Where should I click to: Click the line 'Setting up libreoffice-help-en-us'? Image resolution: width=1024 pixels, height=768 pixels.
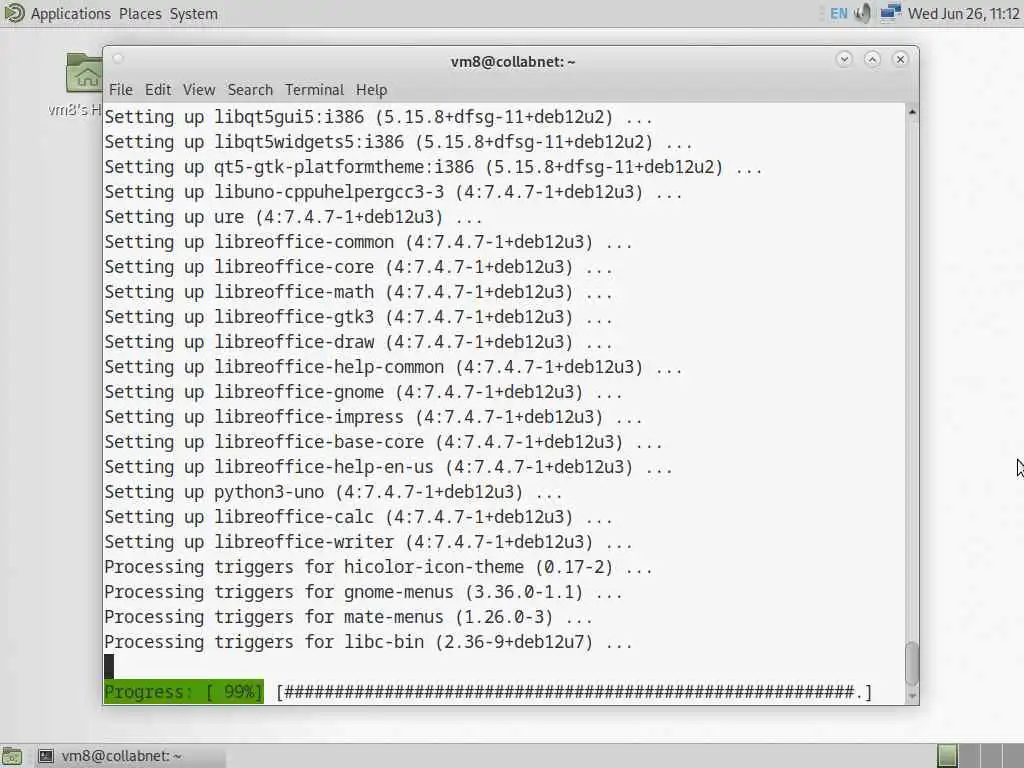click(x=389, y=468)
